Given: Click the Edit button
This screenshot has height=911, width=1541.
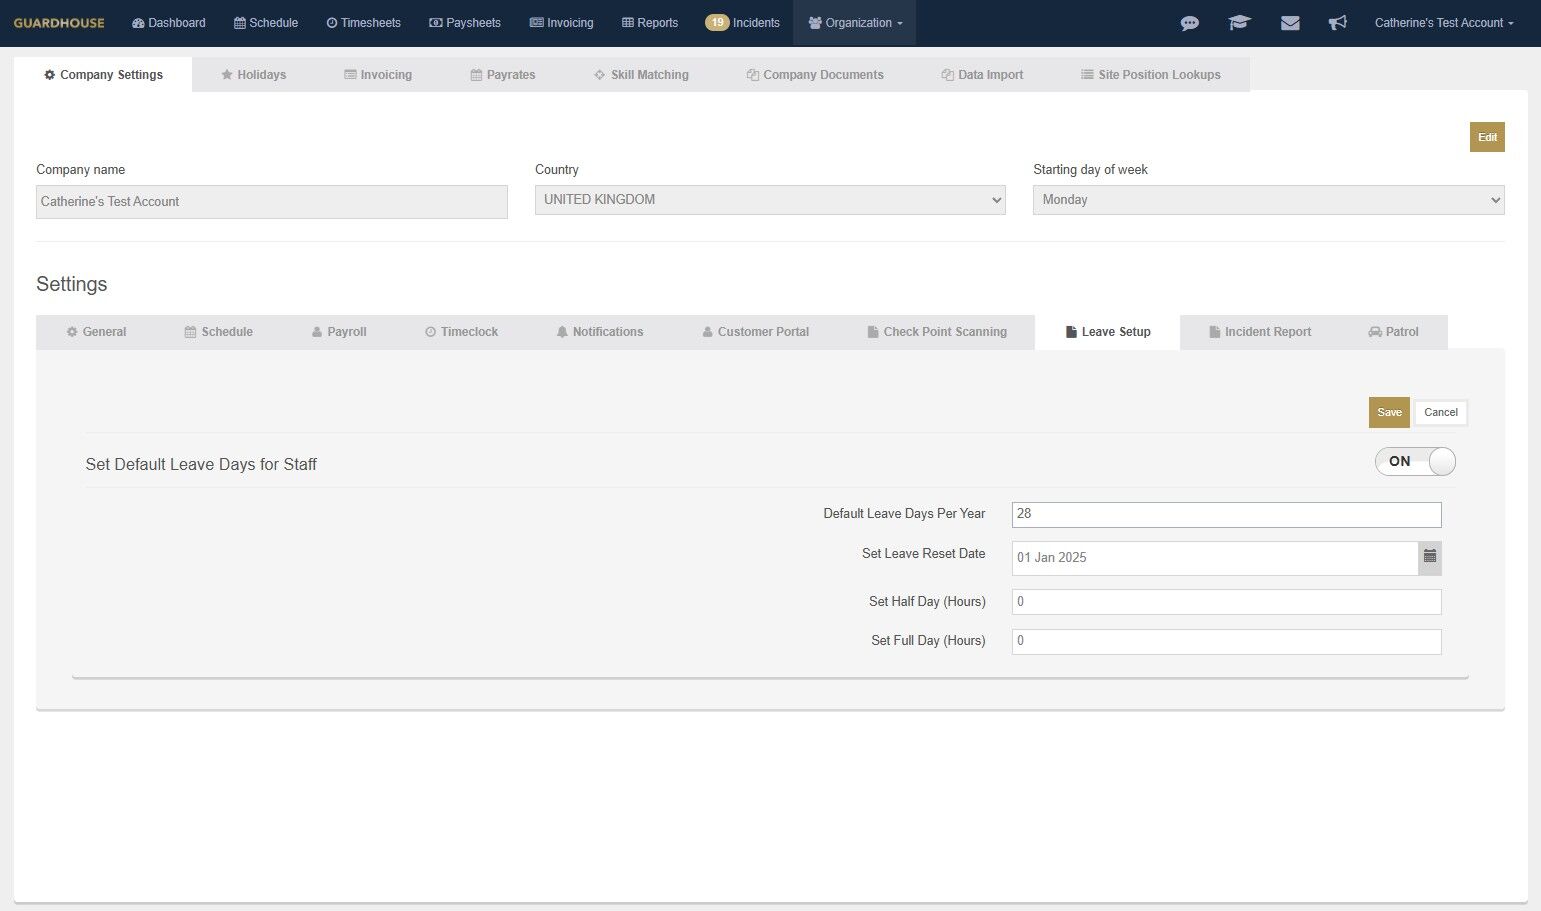Looking at the screenshot, I should [x=1487, y=137].
